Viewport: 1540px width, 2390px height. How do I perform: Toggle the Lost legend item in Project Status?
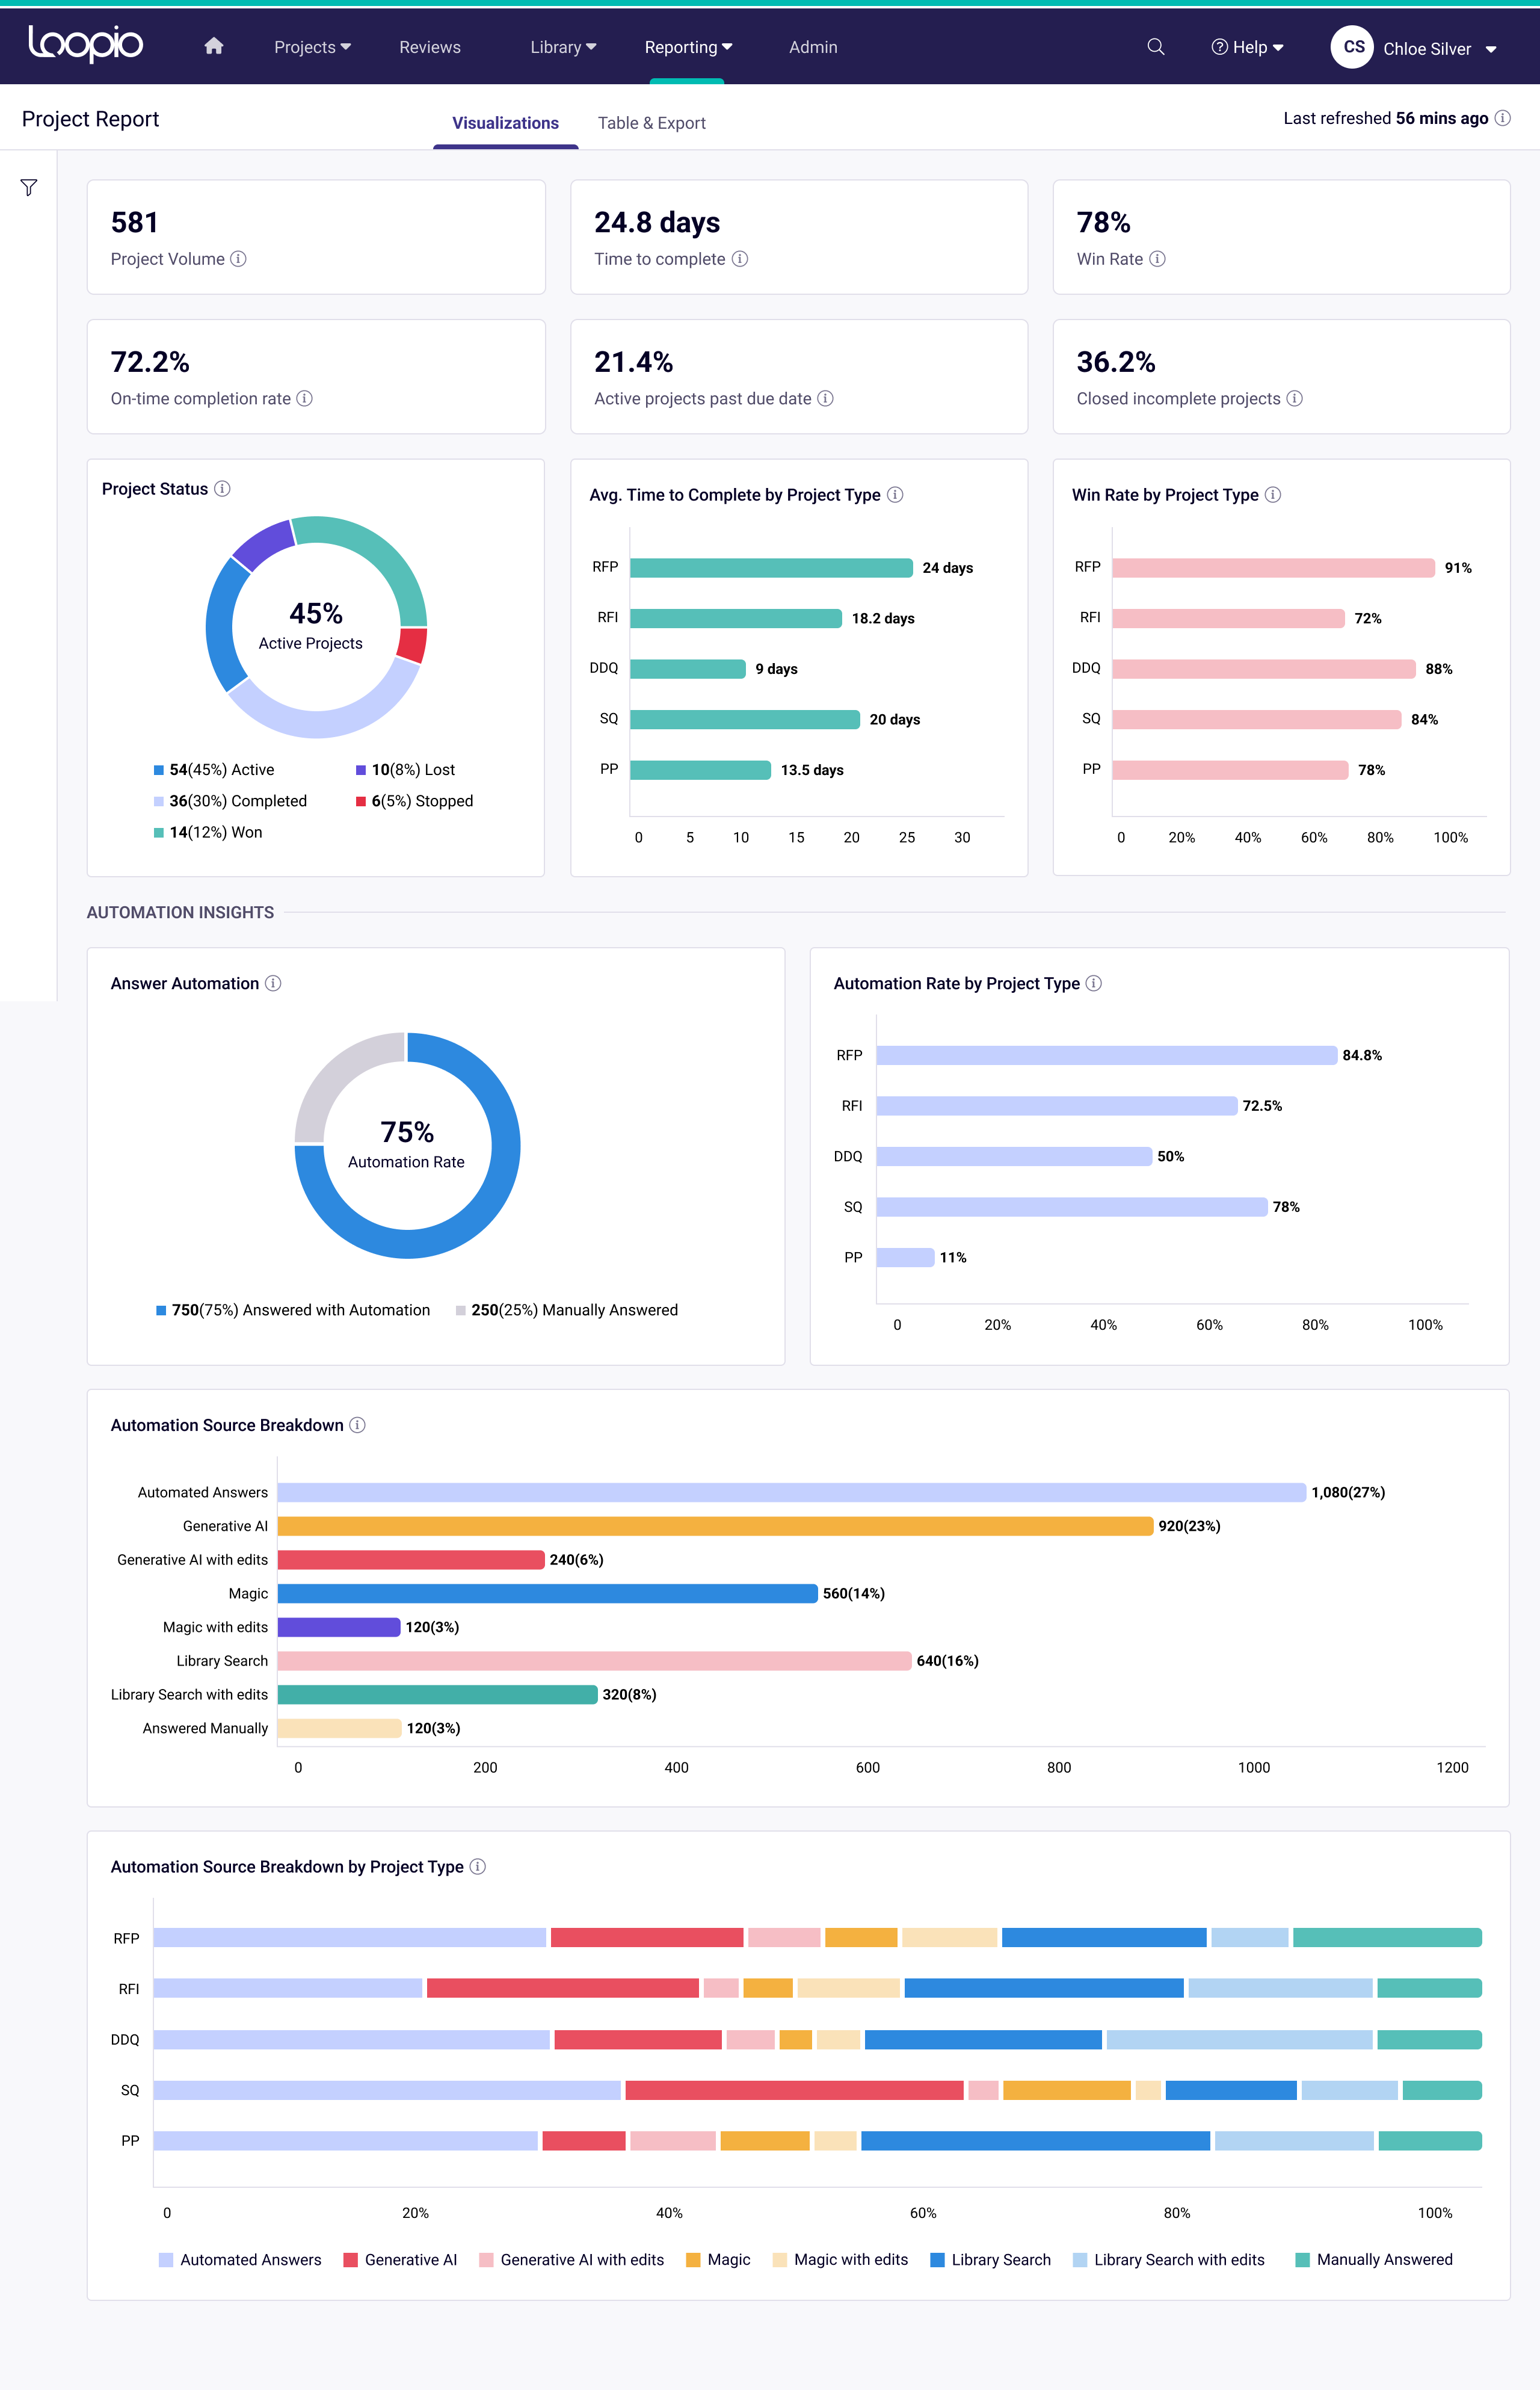point(405,769)
